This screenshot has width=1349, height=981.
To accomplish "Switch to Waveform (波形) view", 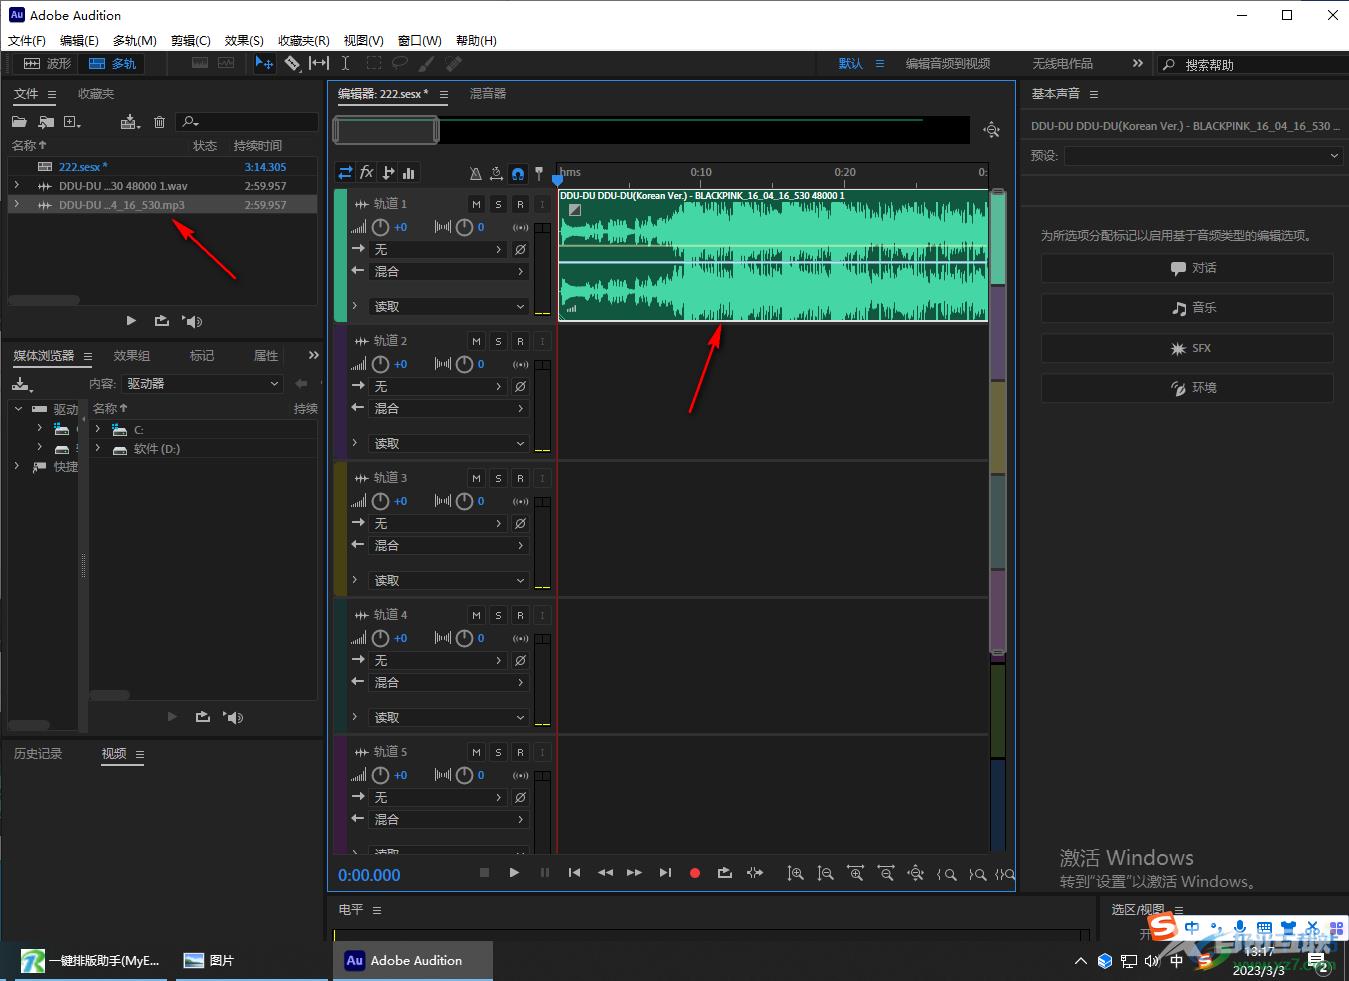I will pos(47,63).
